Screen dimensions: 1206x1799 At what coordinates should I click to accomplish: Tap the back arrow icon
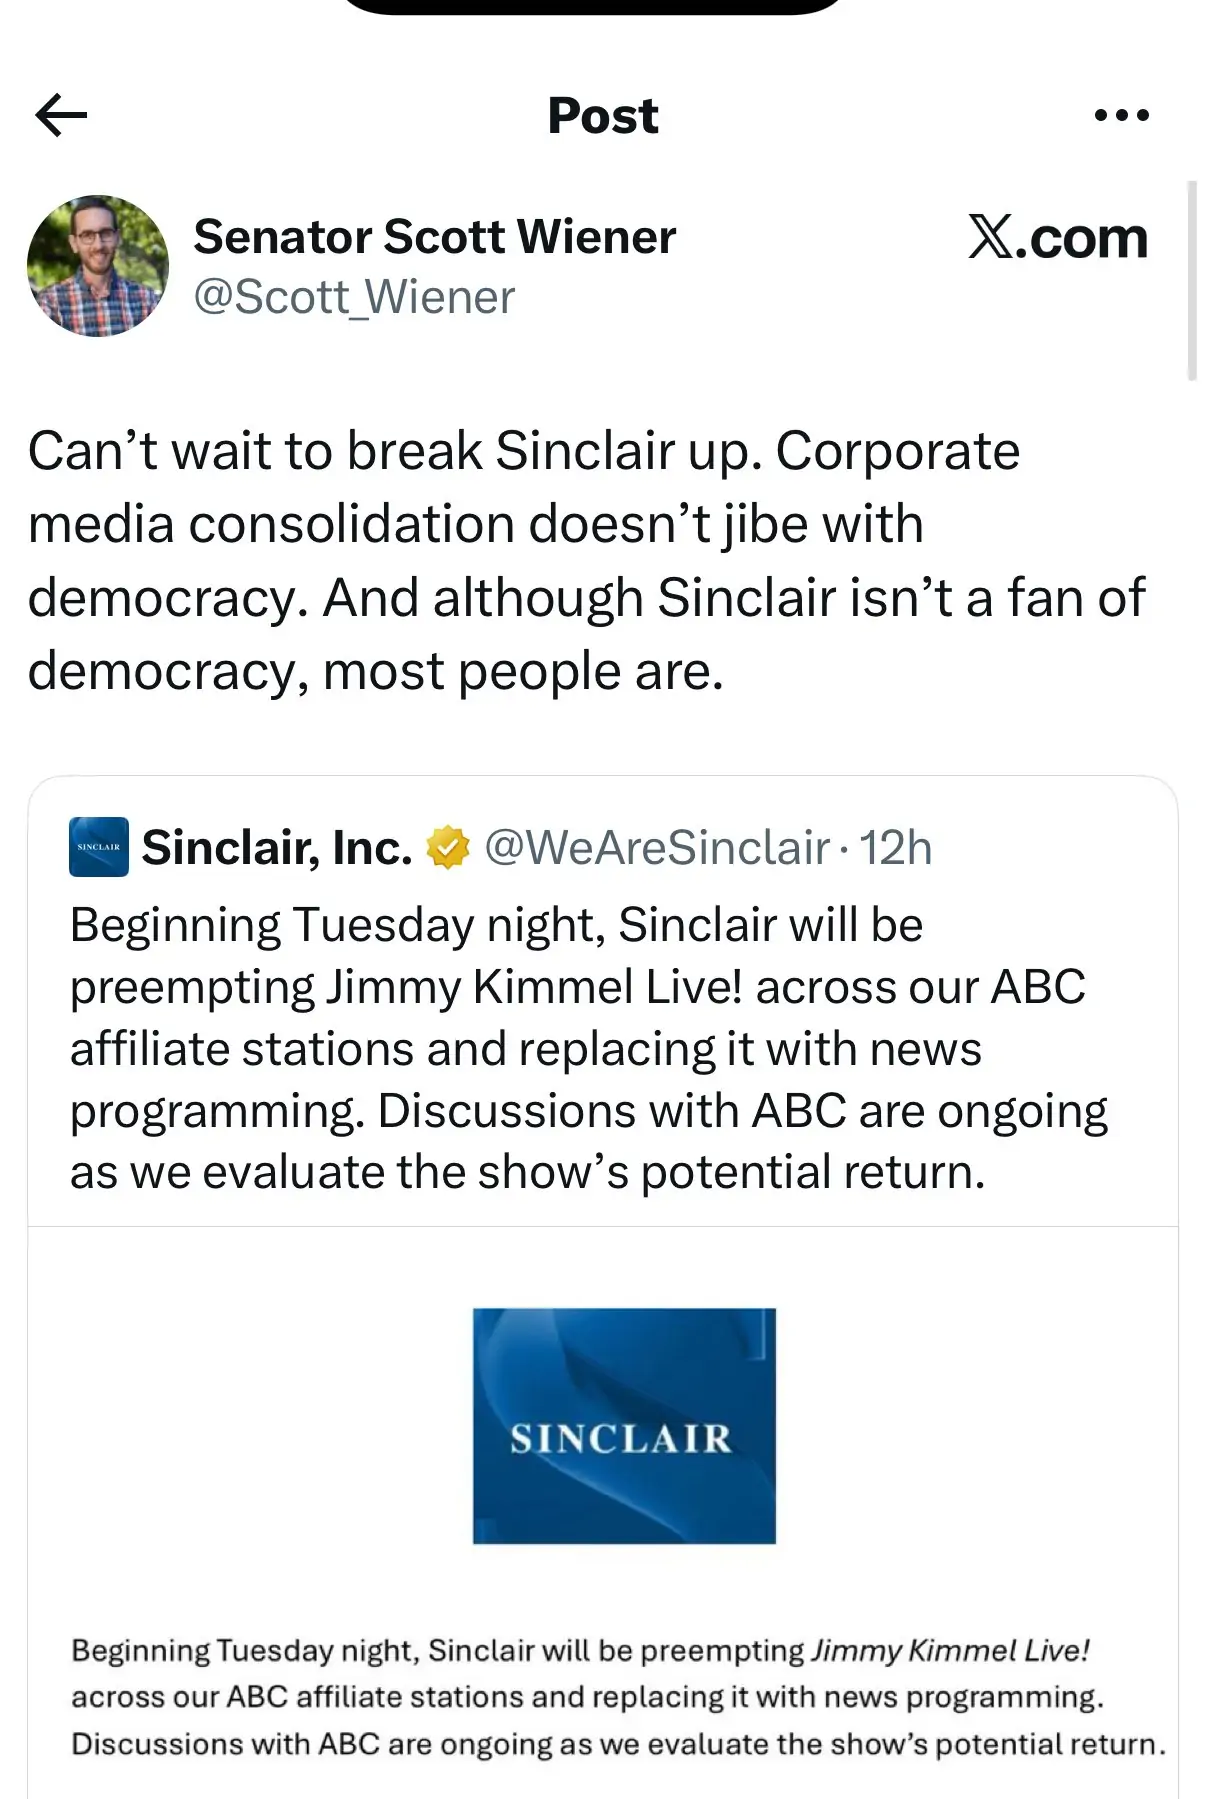tap(61, 115)
